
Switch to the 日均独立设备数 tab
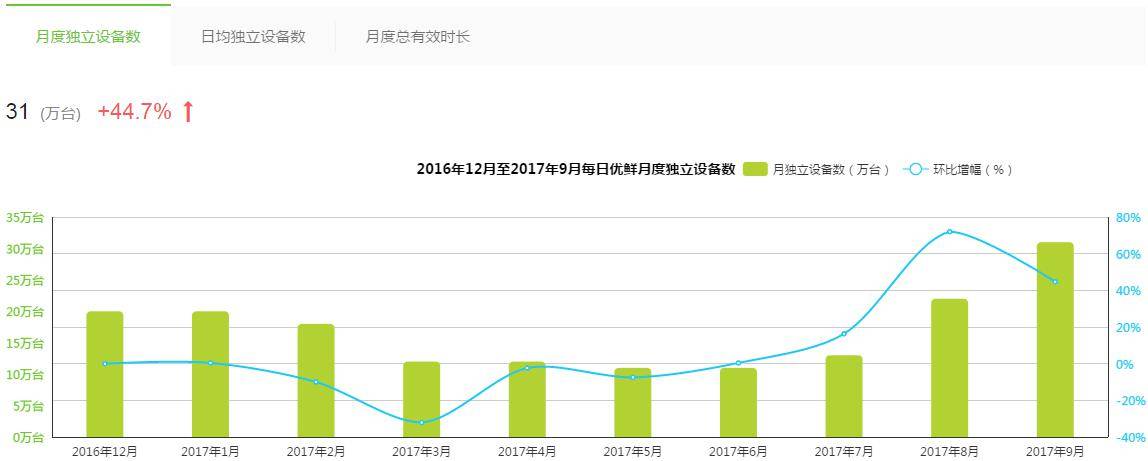253,37
